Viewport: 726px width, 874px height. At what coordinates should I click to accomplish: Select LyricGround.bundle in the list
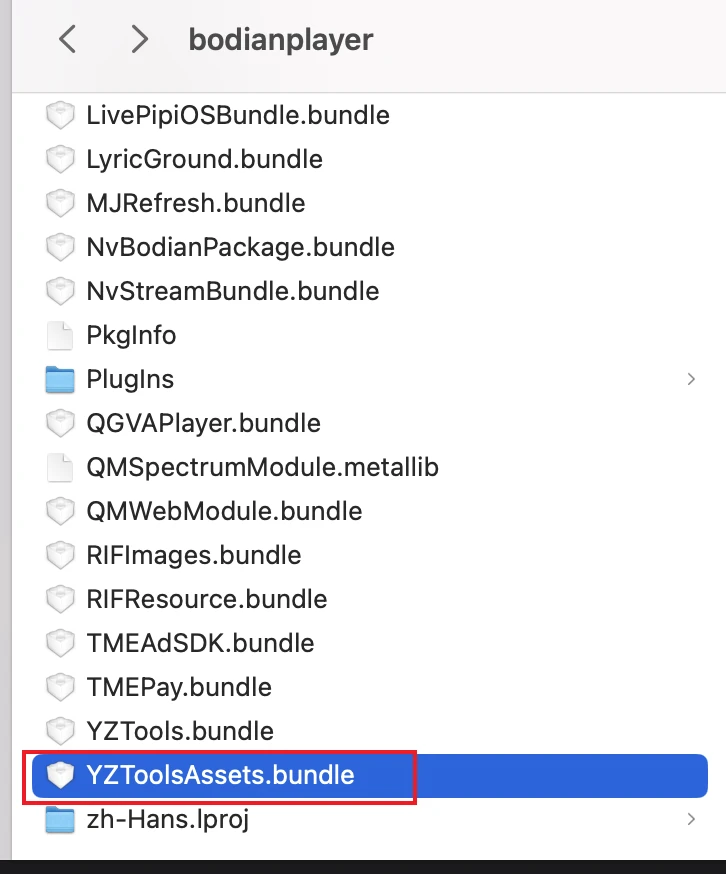[204, 159]
